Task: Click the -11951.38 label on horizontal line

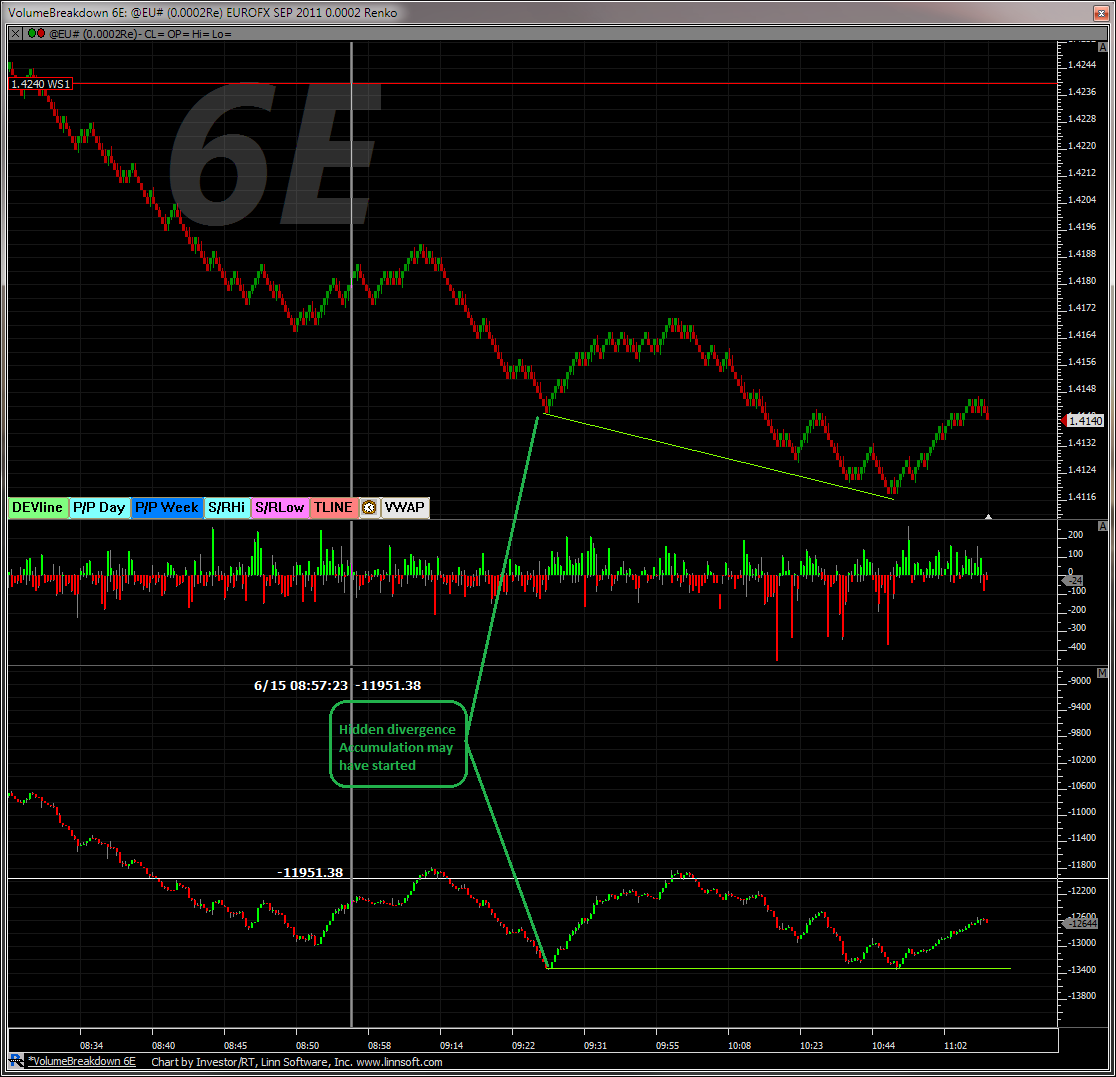Action: click(310, 872)
